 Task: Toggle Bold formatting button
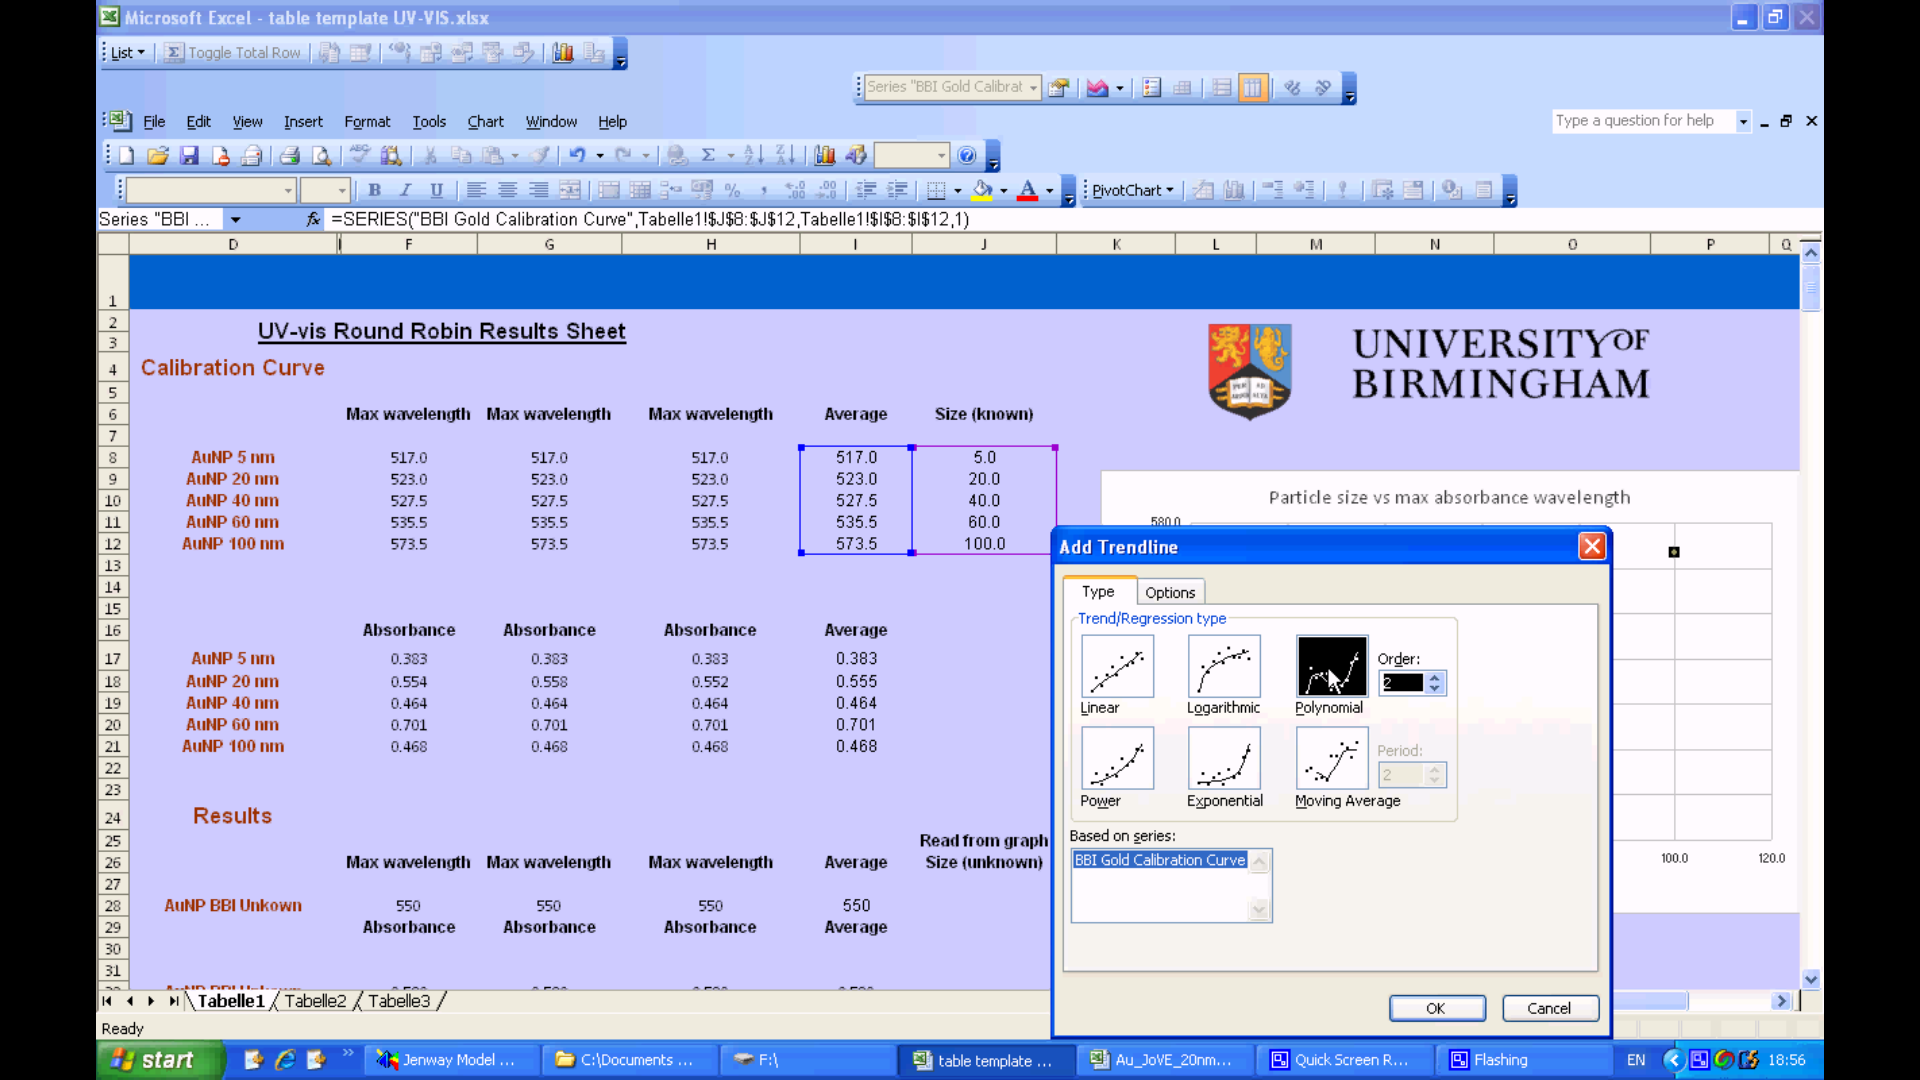pos(374,190)
